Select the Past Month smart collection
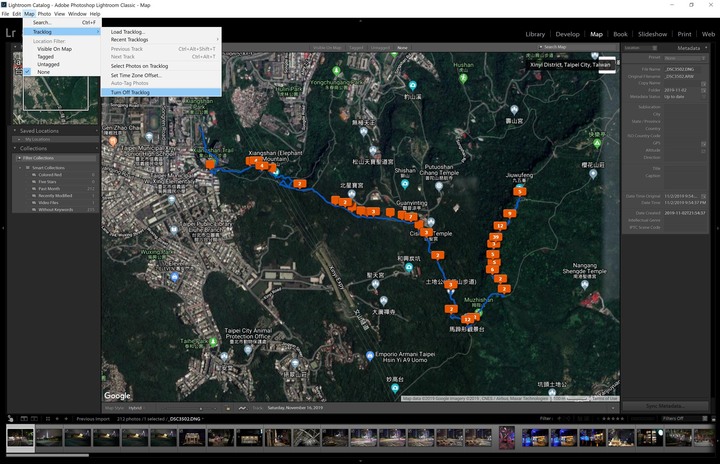Viewport: 720px width, 464px height. coord(49,189)
